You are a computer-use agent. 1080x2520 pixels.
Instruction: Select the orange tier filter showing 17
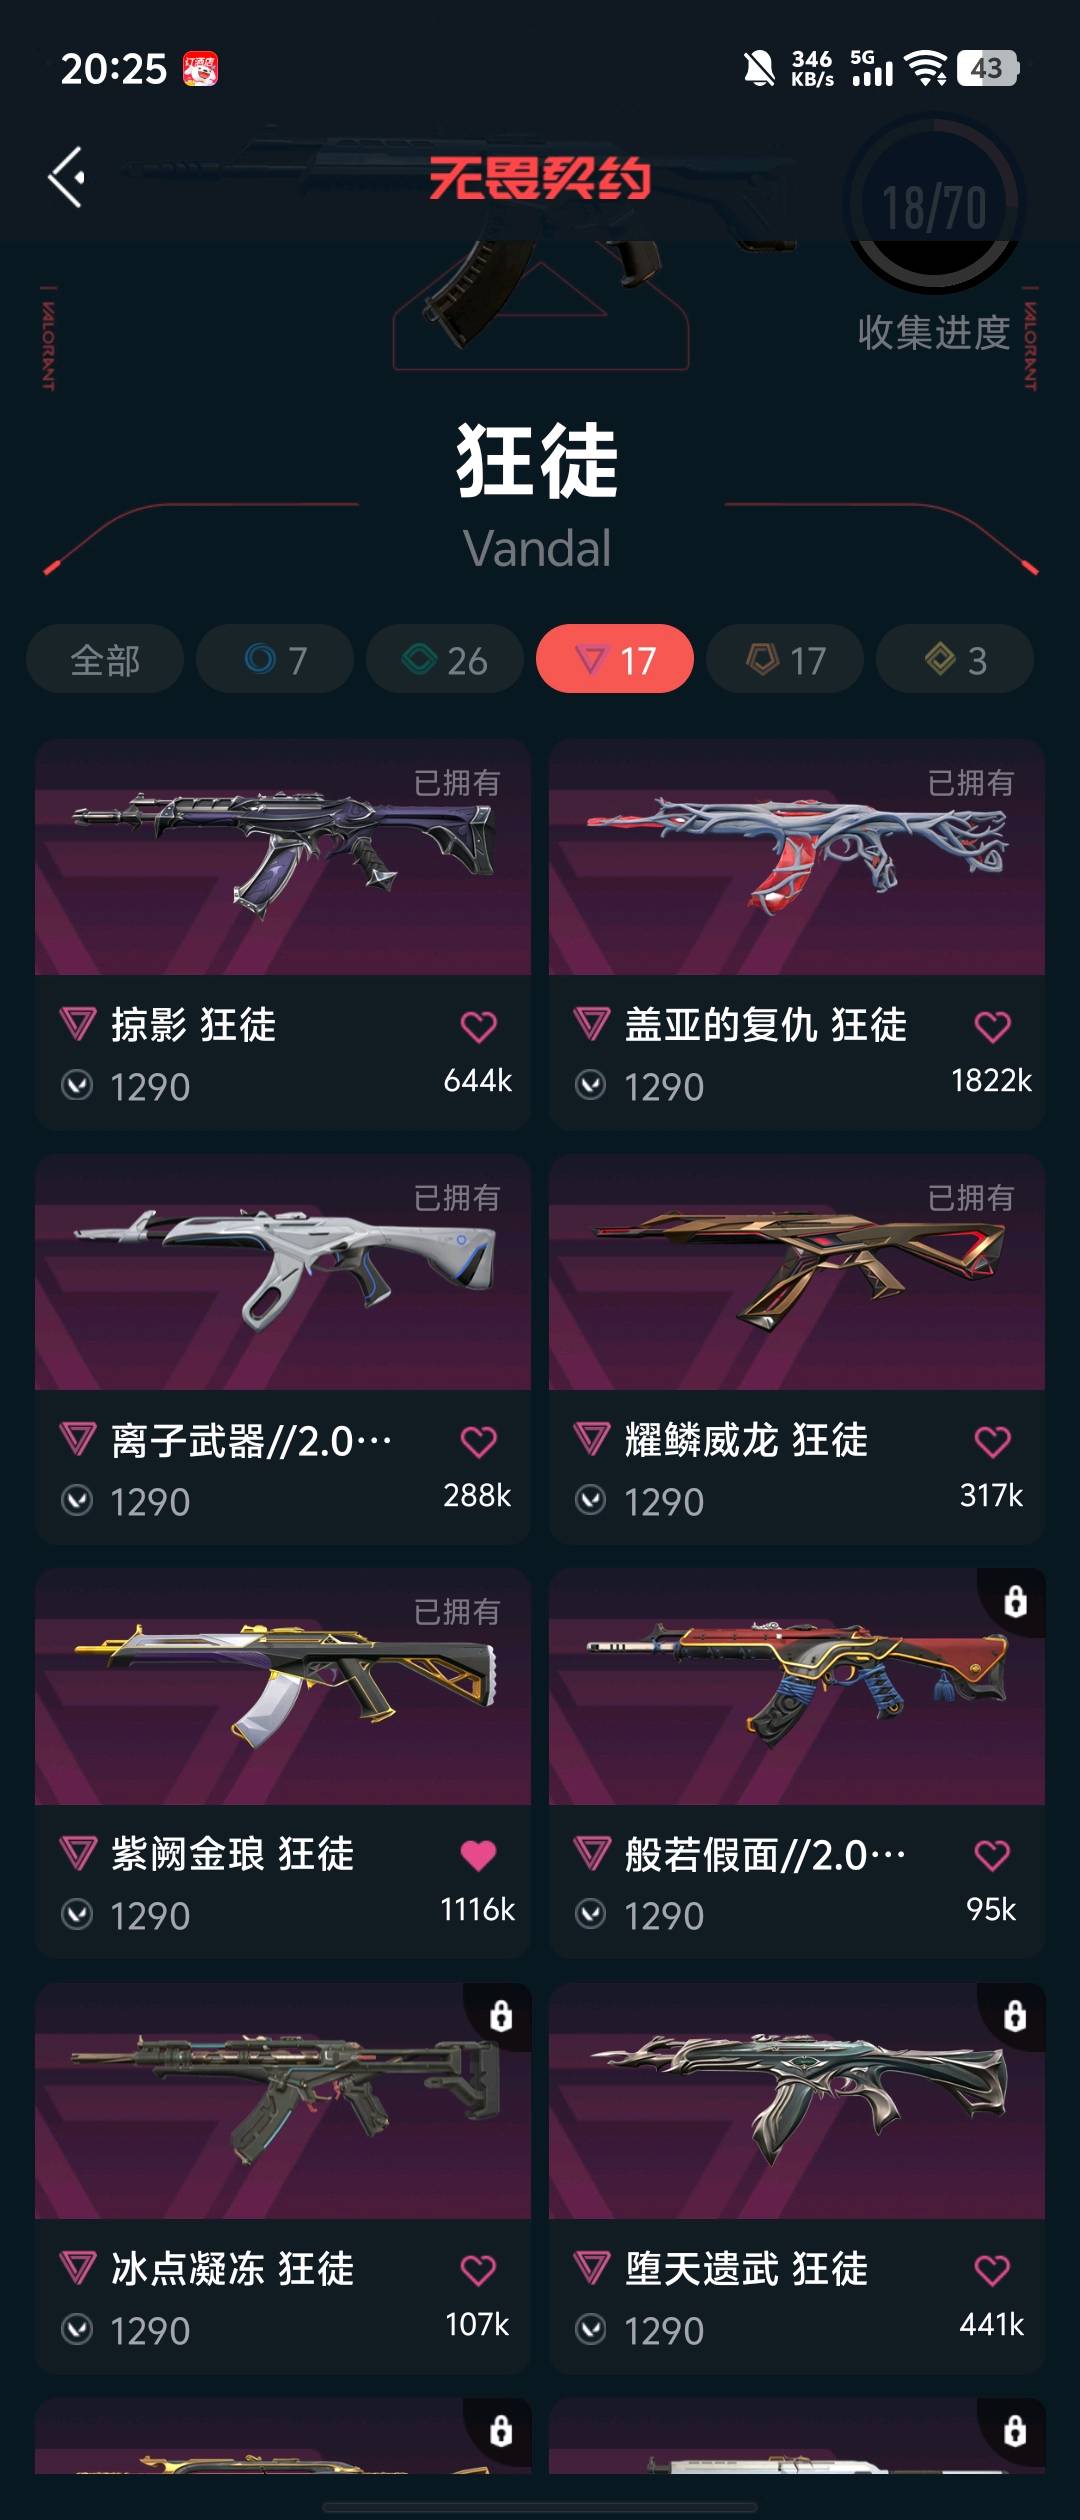[785, 659]
